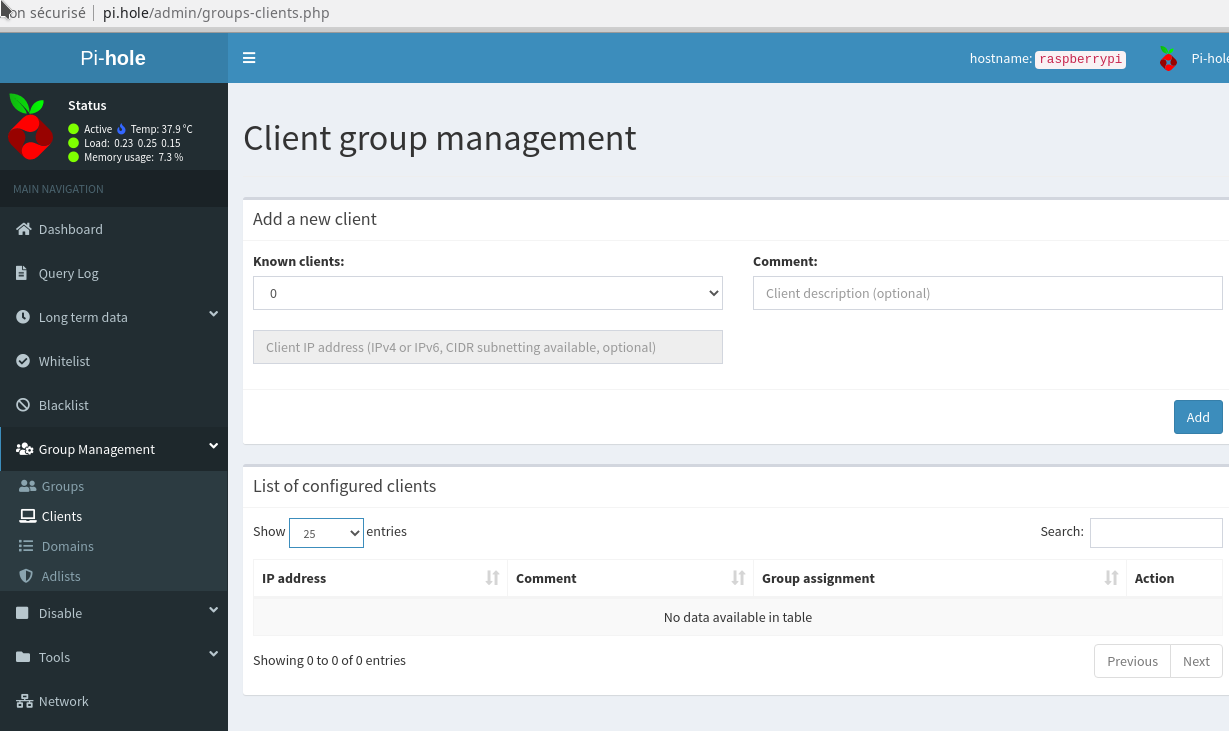Sort by IP address column arrows
Screen dimensions: 1229x731
coord(492,578)
